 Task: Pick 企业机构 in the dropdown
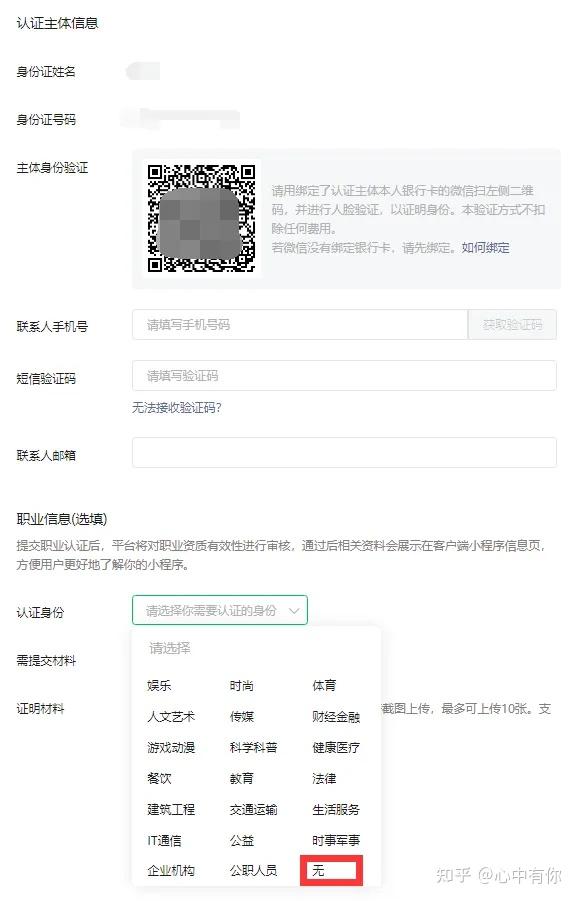171,871
